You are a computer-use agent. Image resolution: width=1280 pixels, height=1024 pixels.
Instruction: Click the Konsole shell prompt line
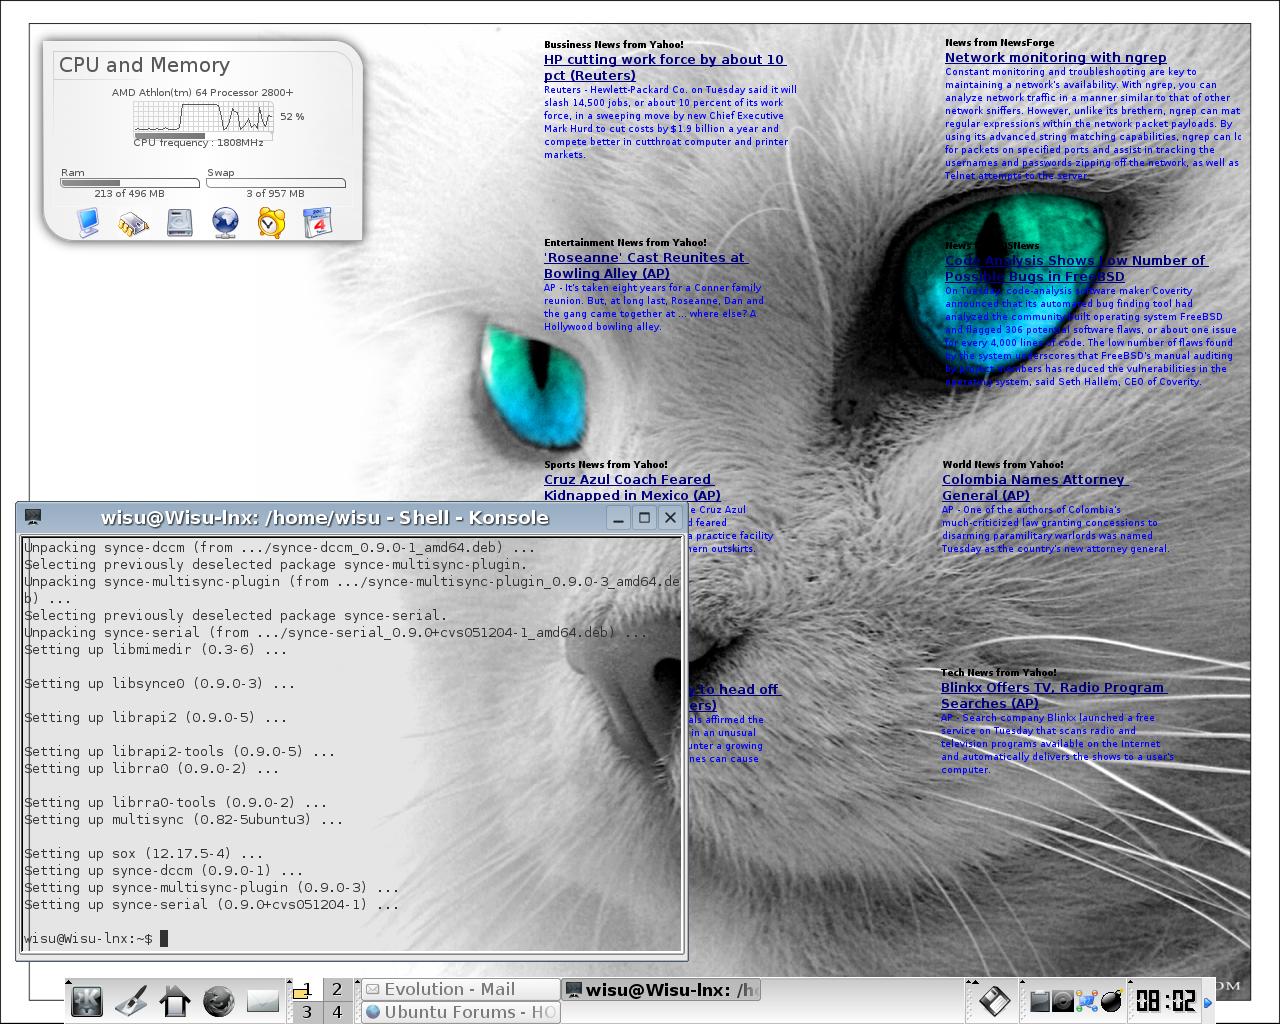(95, 938)
